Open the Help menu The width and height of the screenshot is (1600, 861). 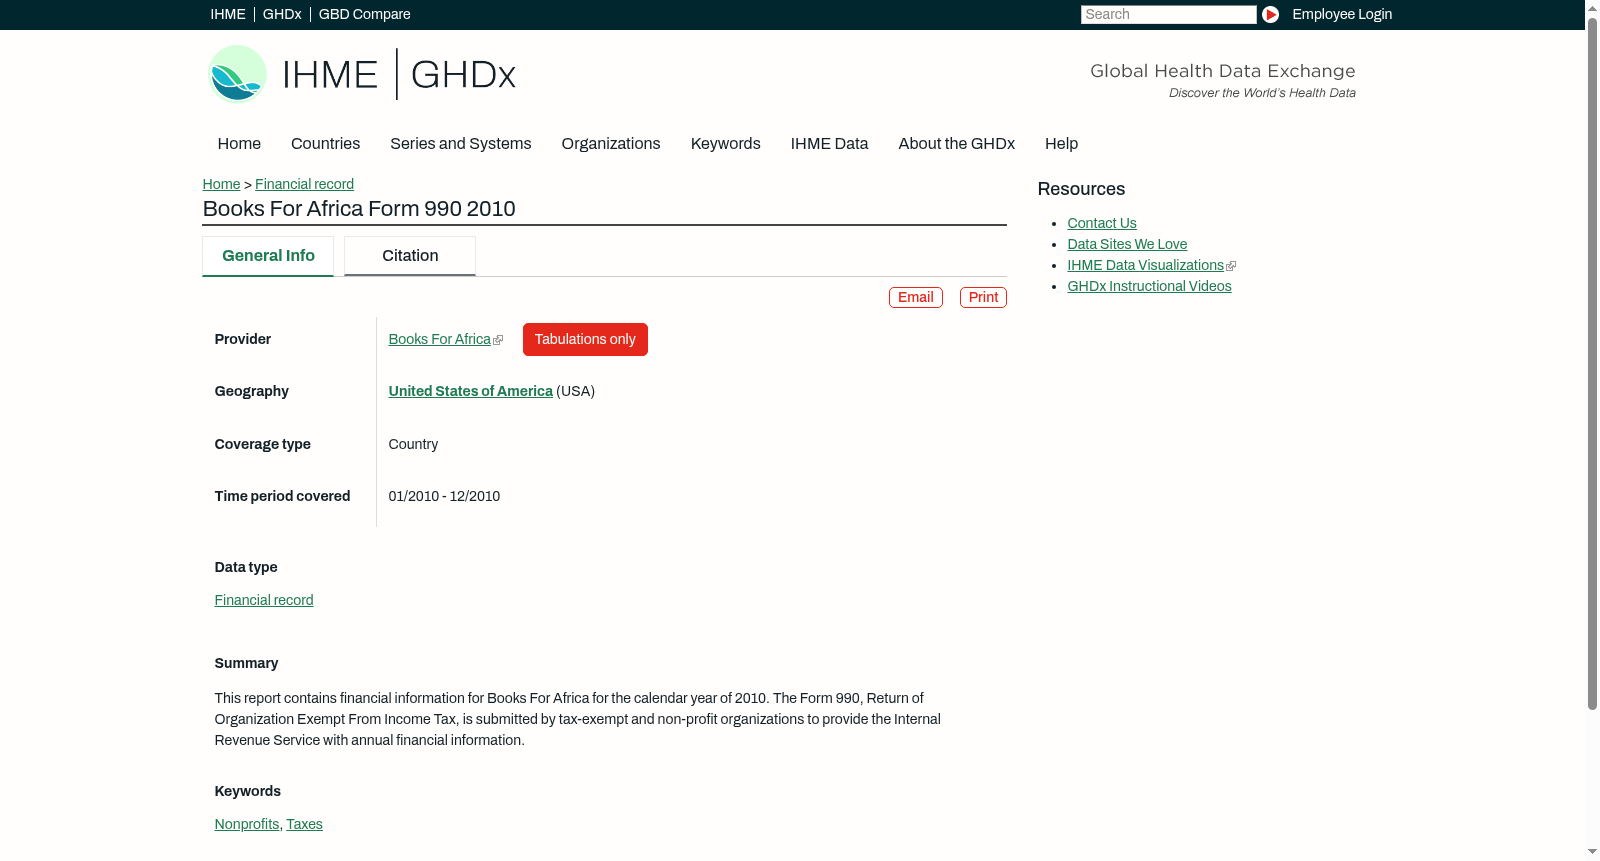tap(1061, 144)
